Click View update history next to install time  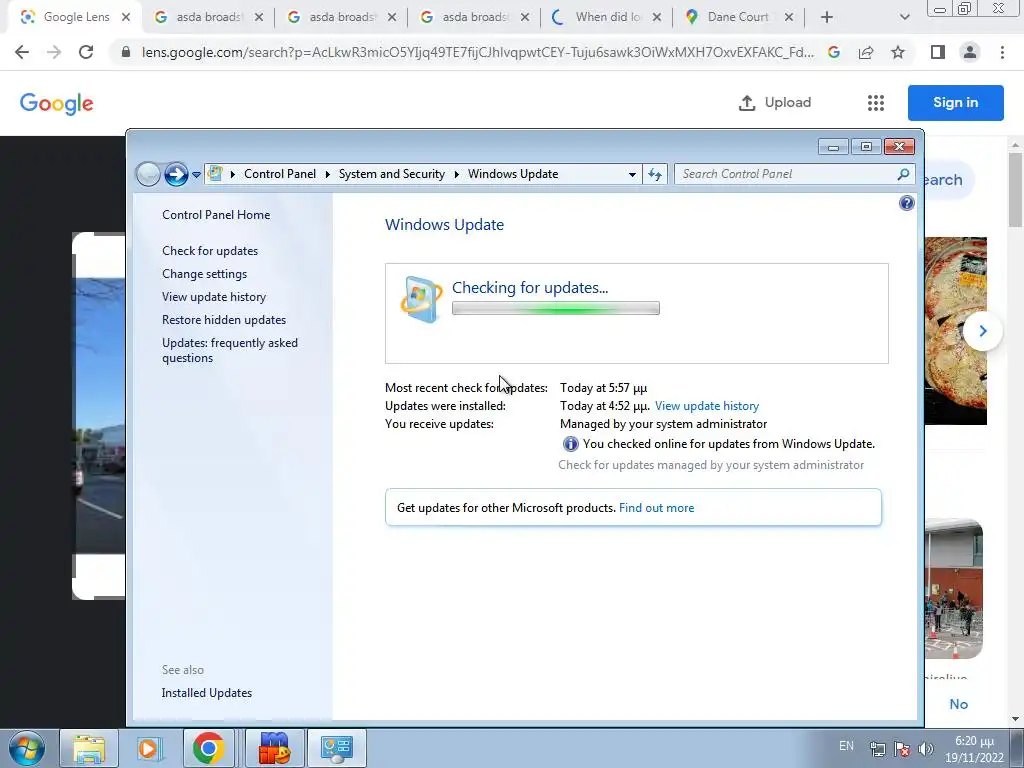(x=707, y=406)
